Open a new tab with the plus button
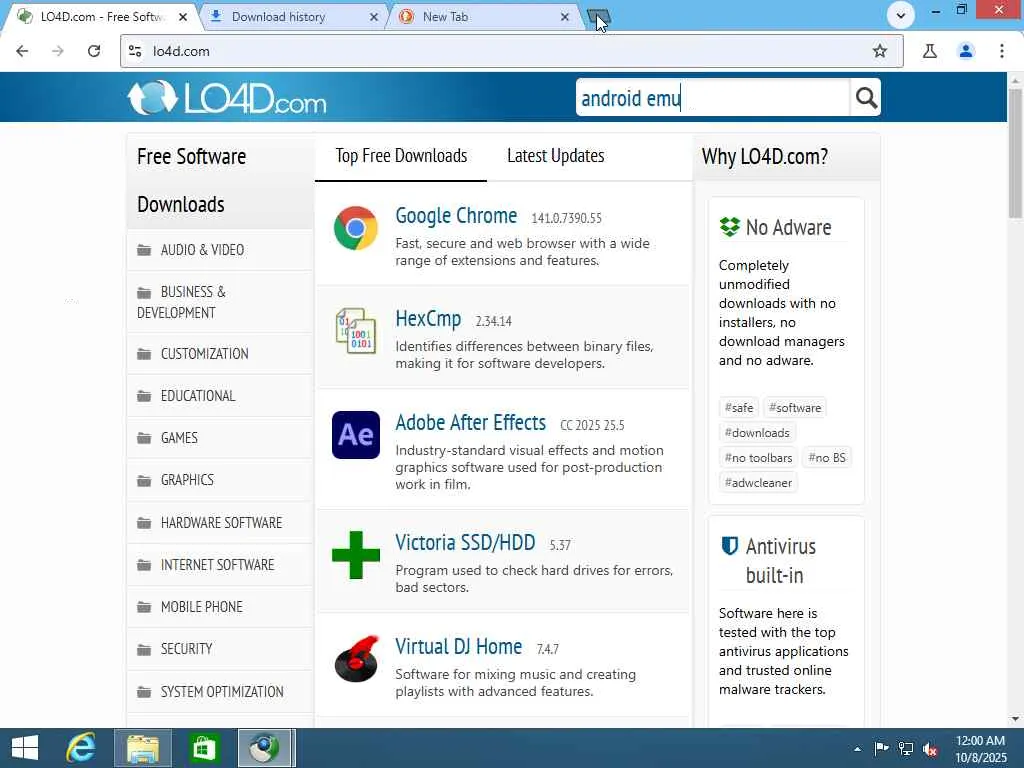This screenshot has height=768, width=1024. (598, 18)
